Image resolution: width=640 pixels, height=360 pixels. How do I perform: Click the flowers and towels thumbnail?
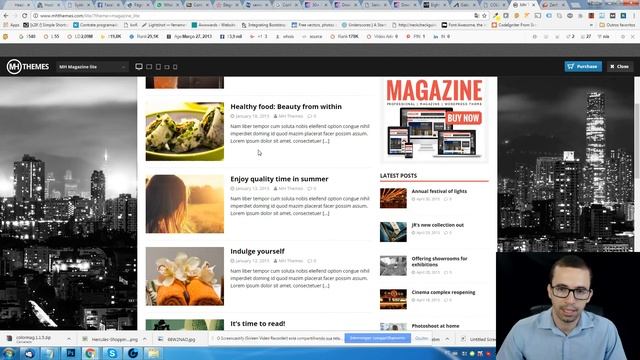pos(185,276)
